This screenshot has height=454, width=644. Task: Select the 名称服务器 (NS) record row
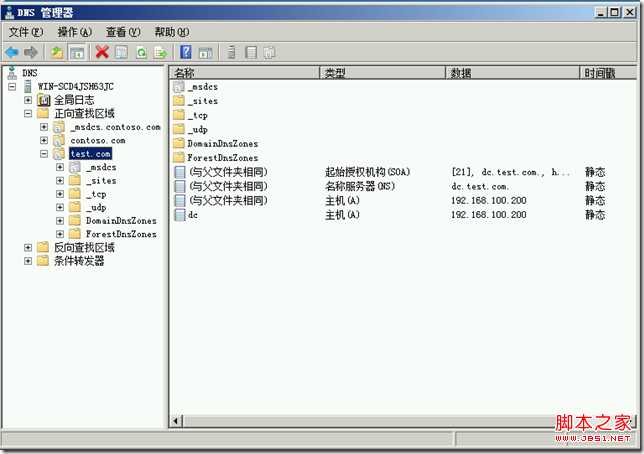click(x=389, y=186)
